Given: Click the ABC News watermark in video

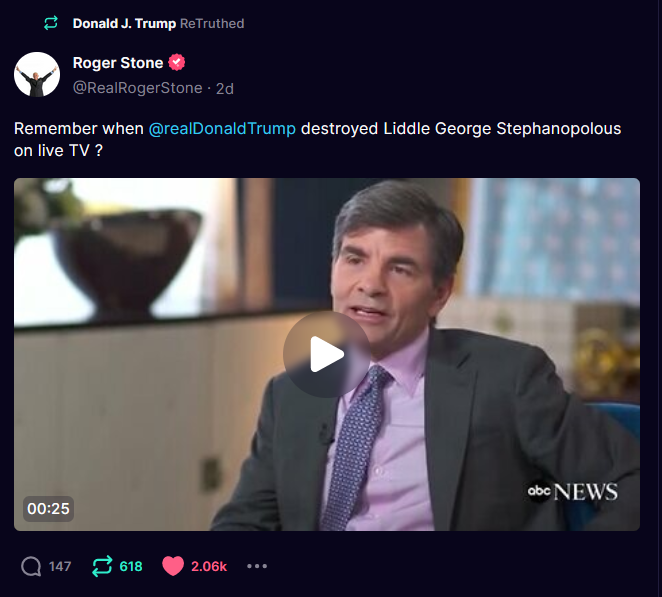Looking at the screenshot, I should 572,491.
